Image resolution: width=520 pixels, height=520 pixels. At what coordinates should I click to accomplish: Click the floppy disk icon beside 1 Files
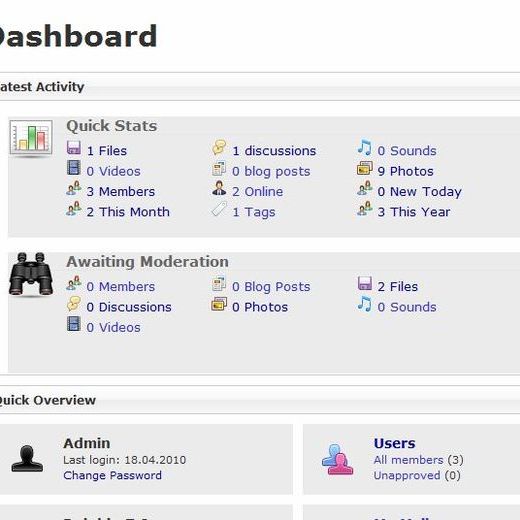coord(74,148)
